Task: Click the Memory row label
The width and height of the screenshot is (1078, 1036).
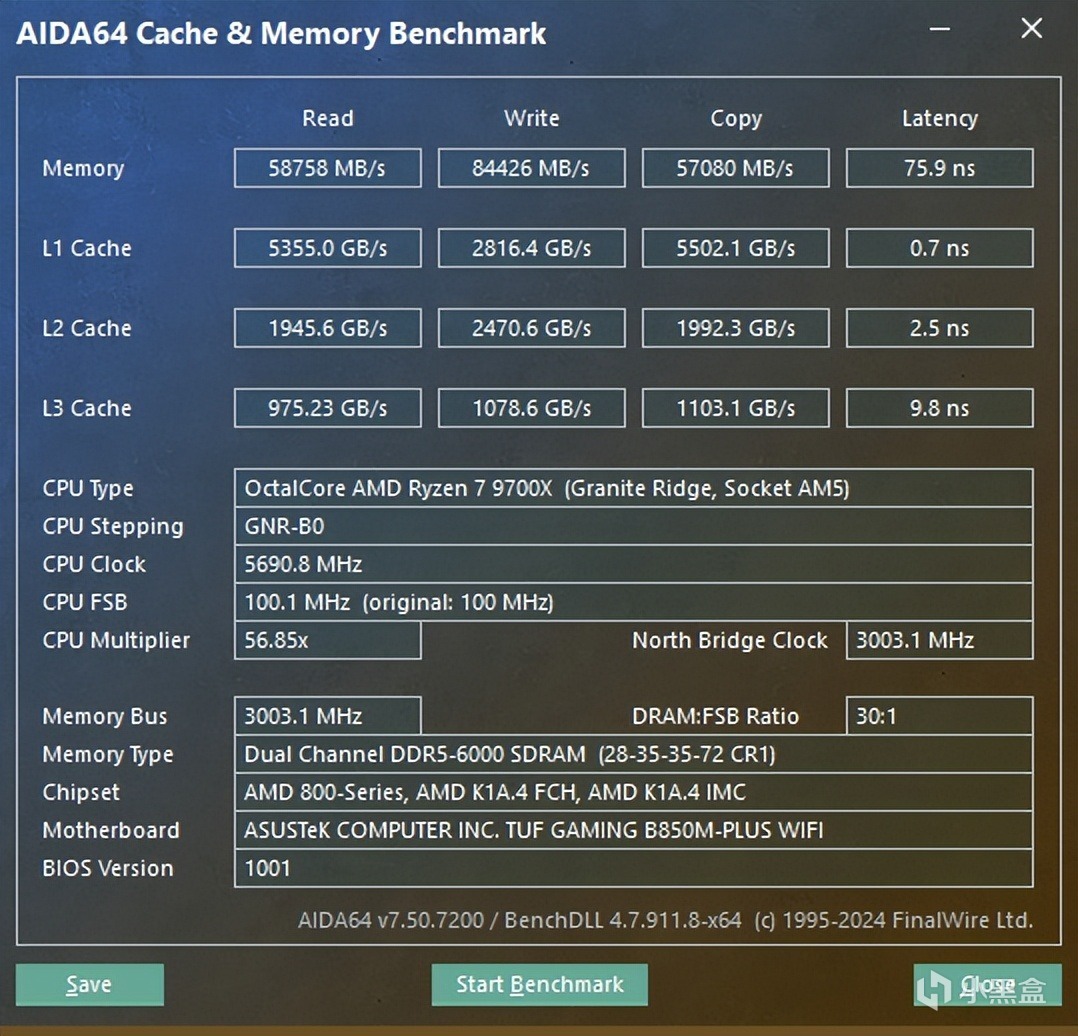Action: point(83,168)
